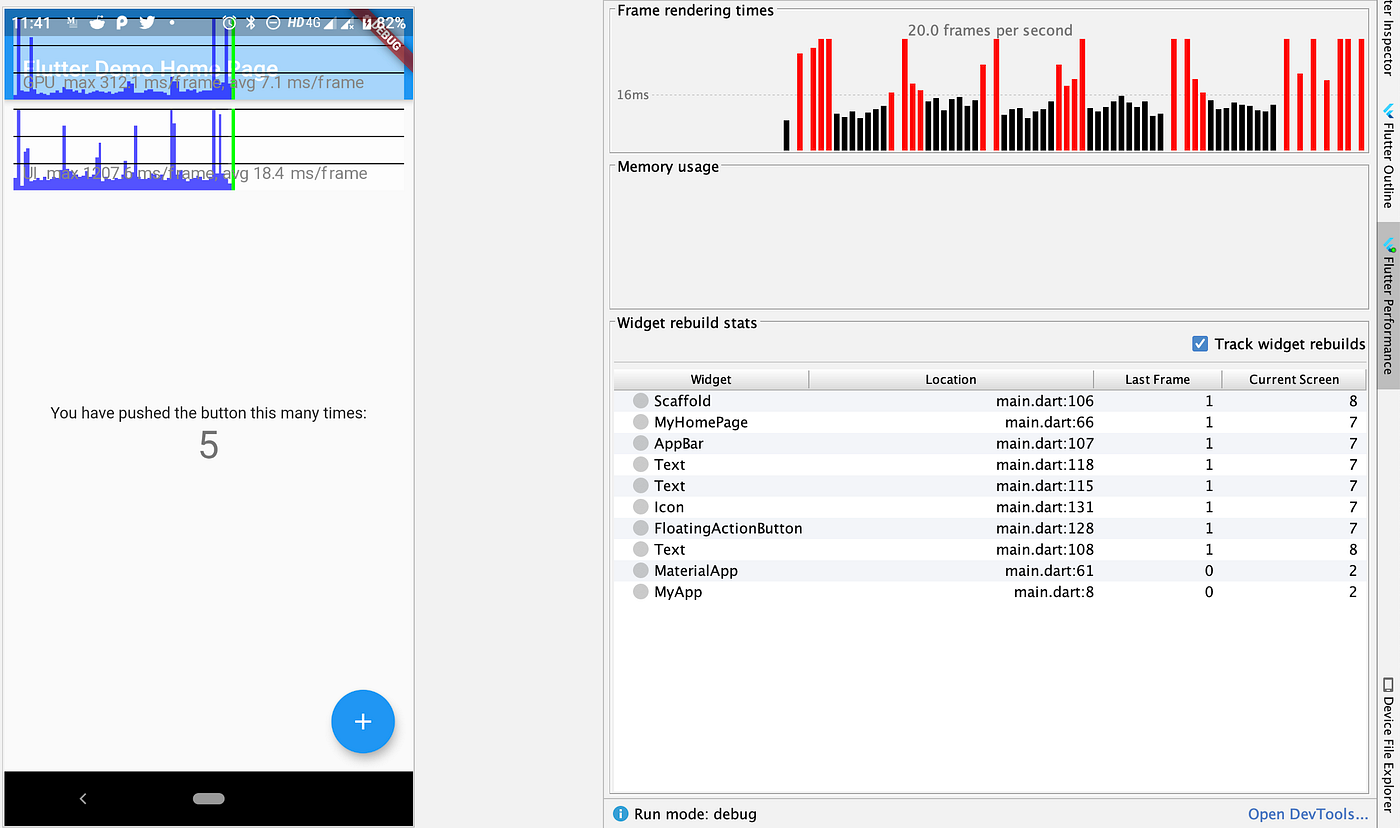Click the Bluetooth icon in the device status bar
The width and height of the screenshot is (1400, 828).
pos(249,22)
